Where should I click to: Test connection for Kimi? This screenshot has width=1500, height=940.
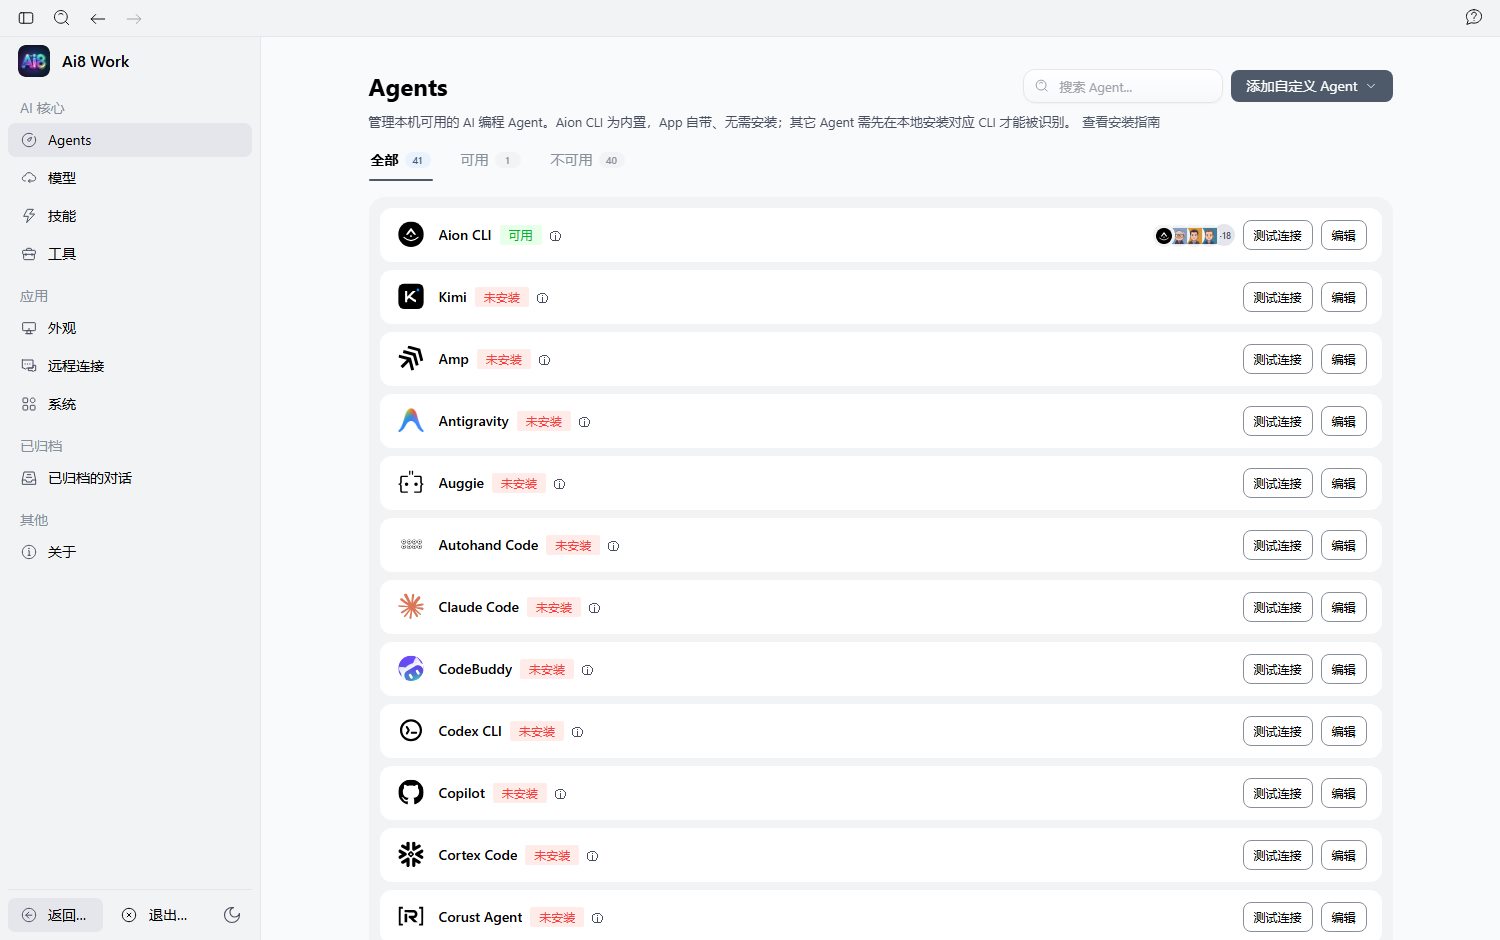coord(1277,298)
